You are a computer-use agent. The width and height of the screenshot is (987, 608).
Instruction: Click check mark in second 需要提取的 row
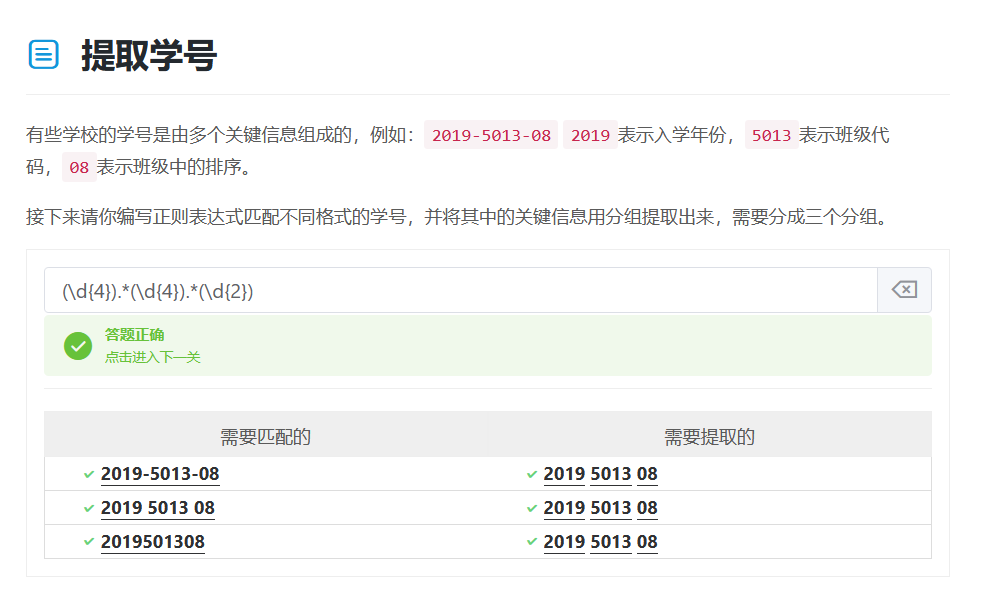point(532,508)
